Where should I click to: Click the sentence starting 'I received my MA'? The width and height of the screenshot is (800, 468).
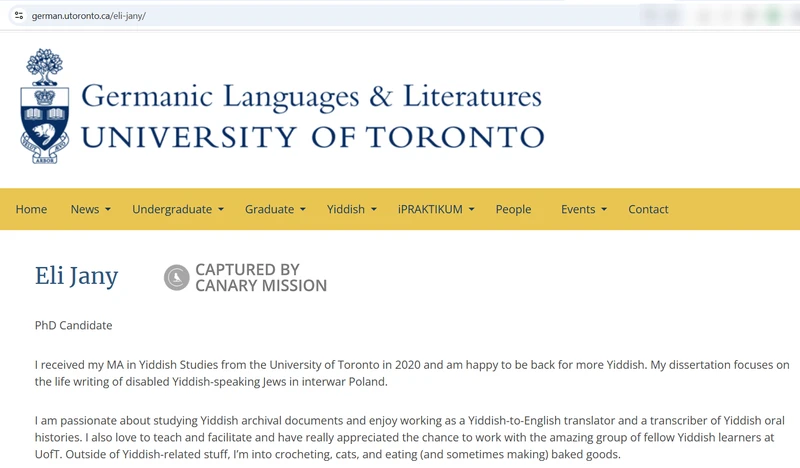tap(340, 365)
